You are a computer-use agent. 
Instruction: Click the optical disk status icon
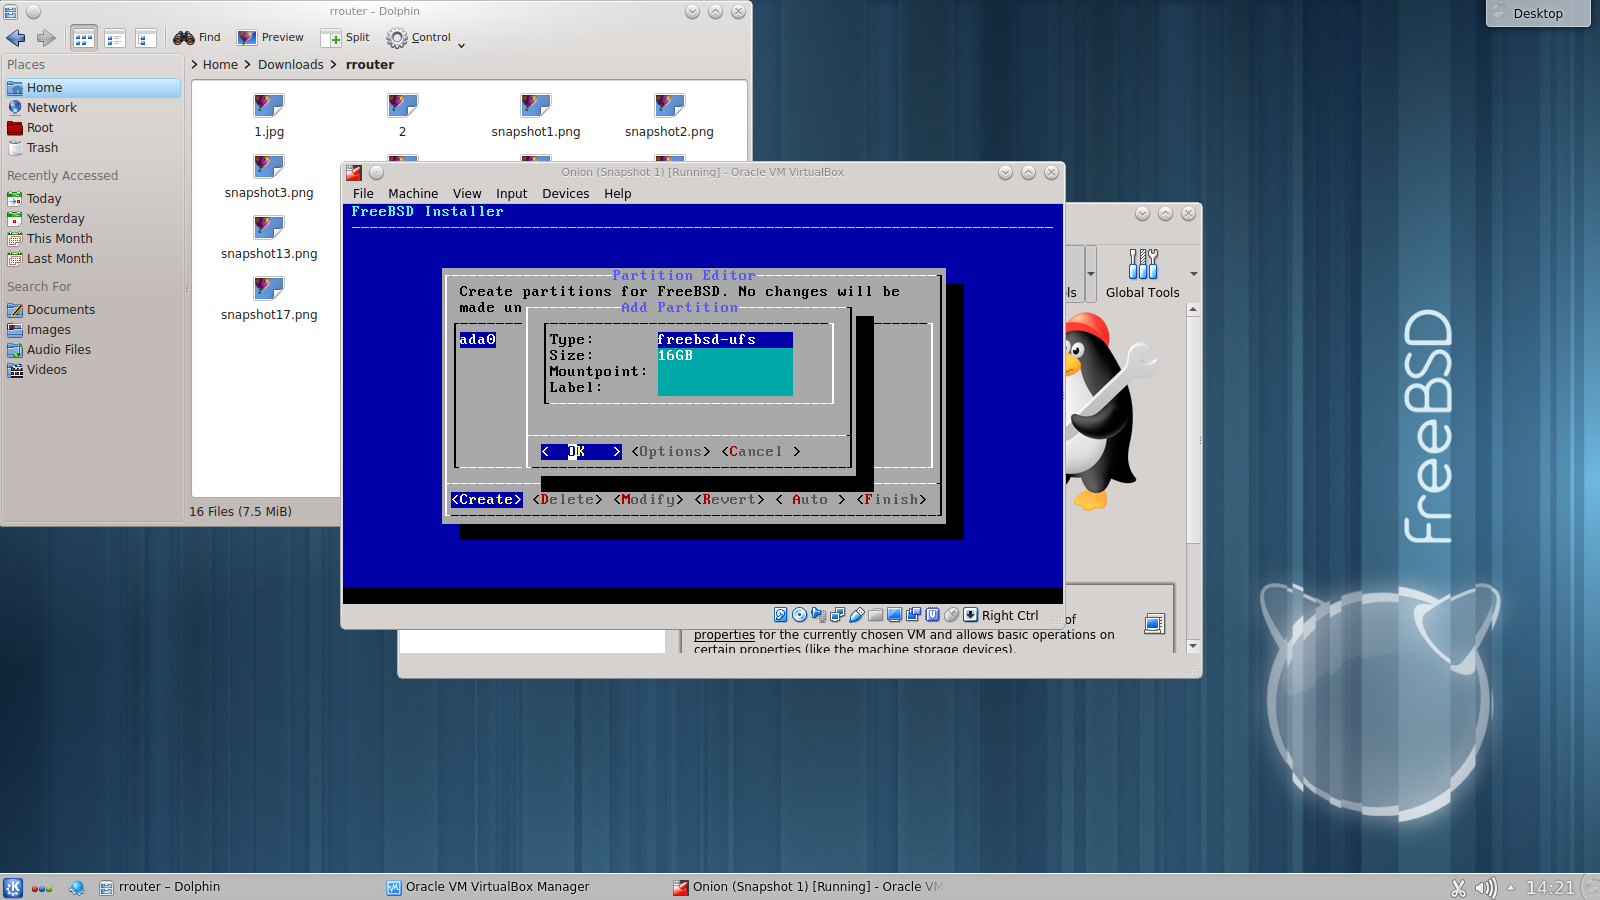tap(800, 615)
